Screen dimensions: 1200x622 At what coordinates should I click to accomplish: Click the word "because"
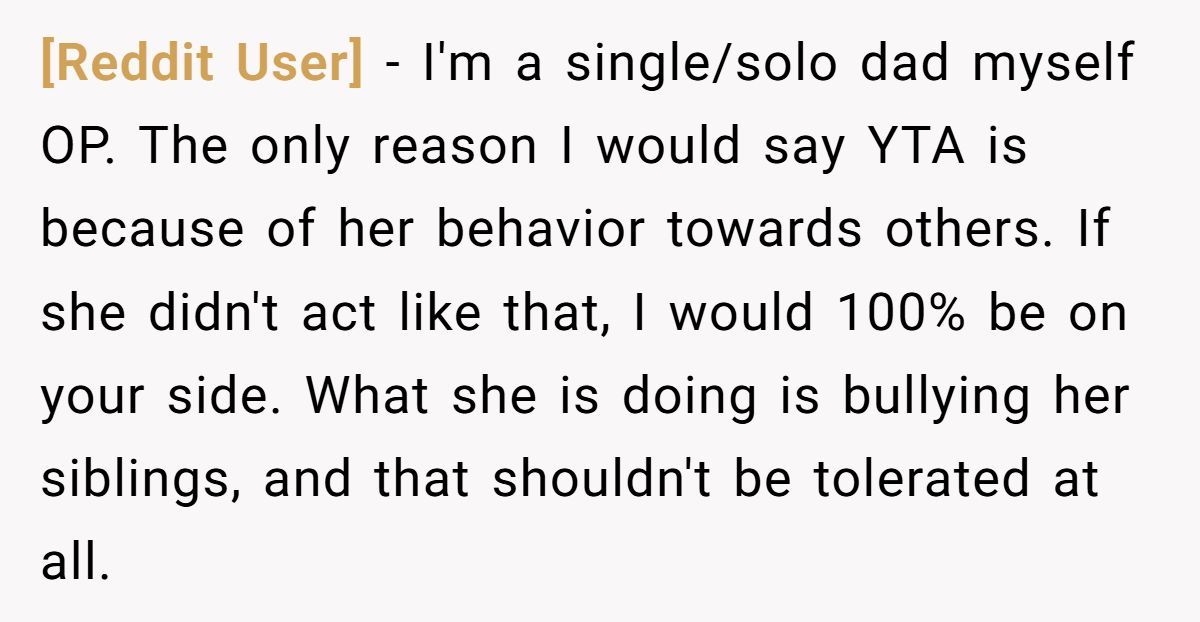click(143, 230)
